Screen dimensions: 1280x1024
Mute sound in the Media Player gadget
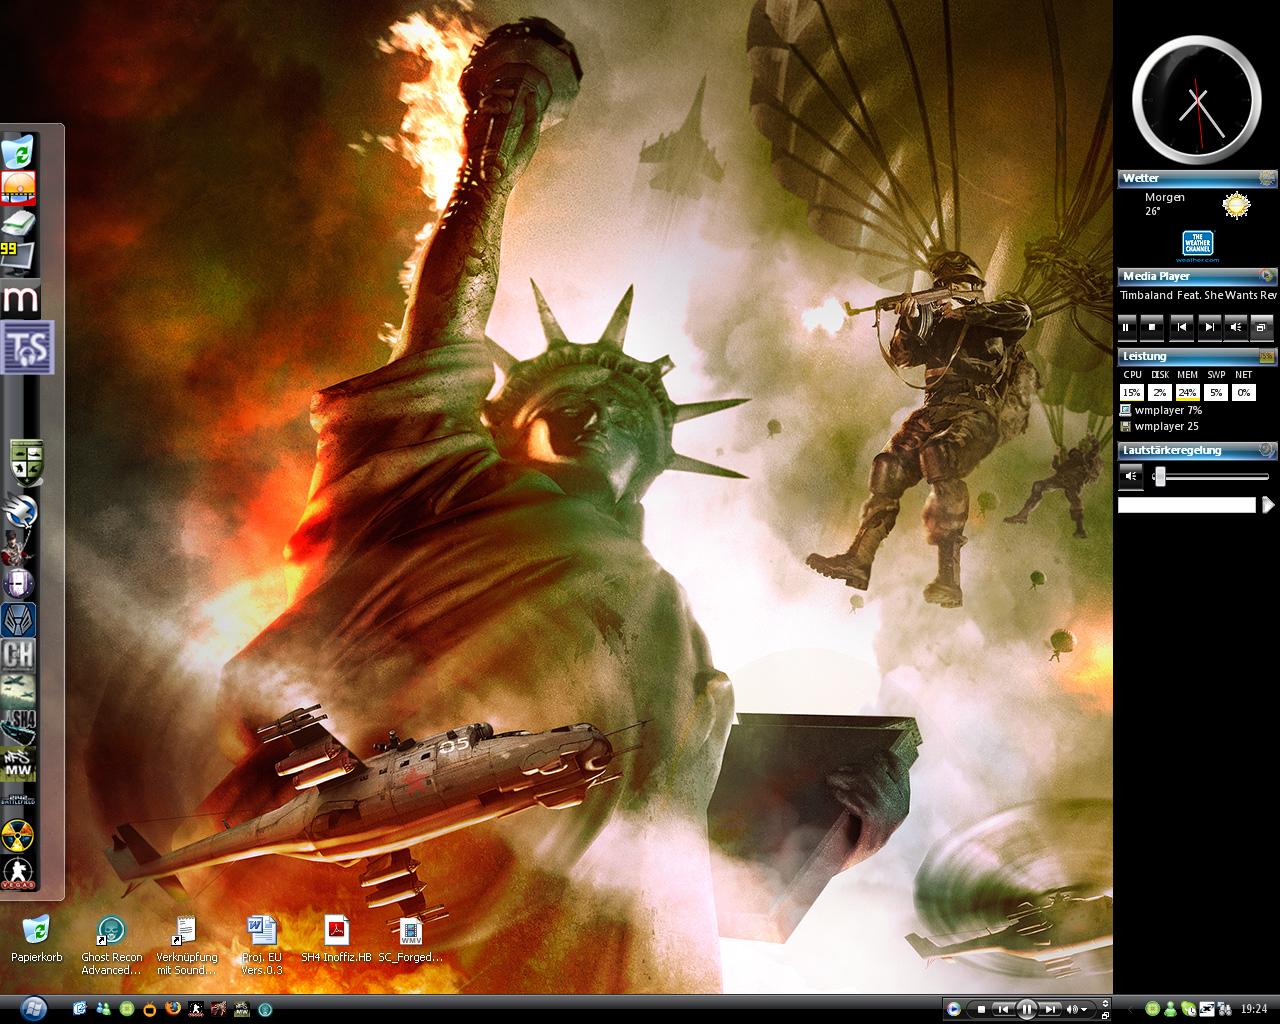pyautogui.click(x=1236, y=326)
